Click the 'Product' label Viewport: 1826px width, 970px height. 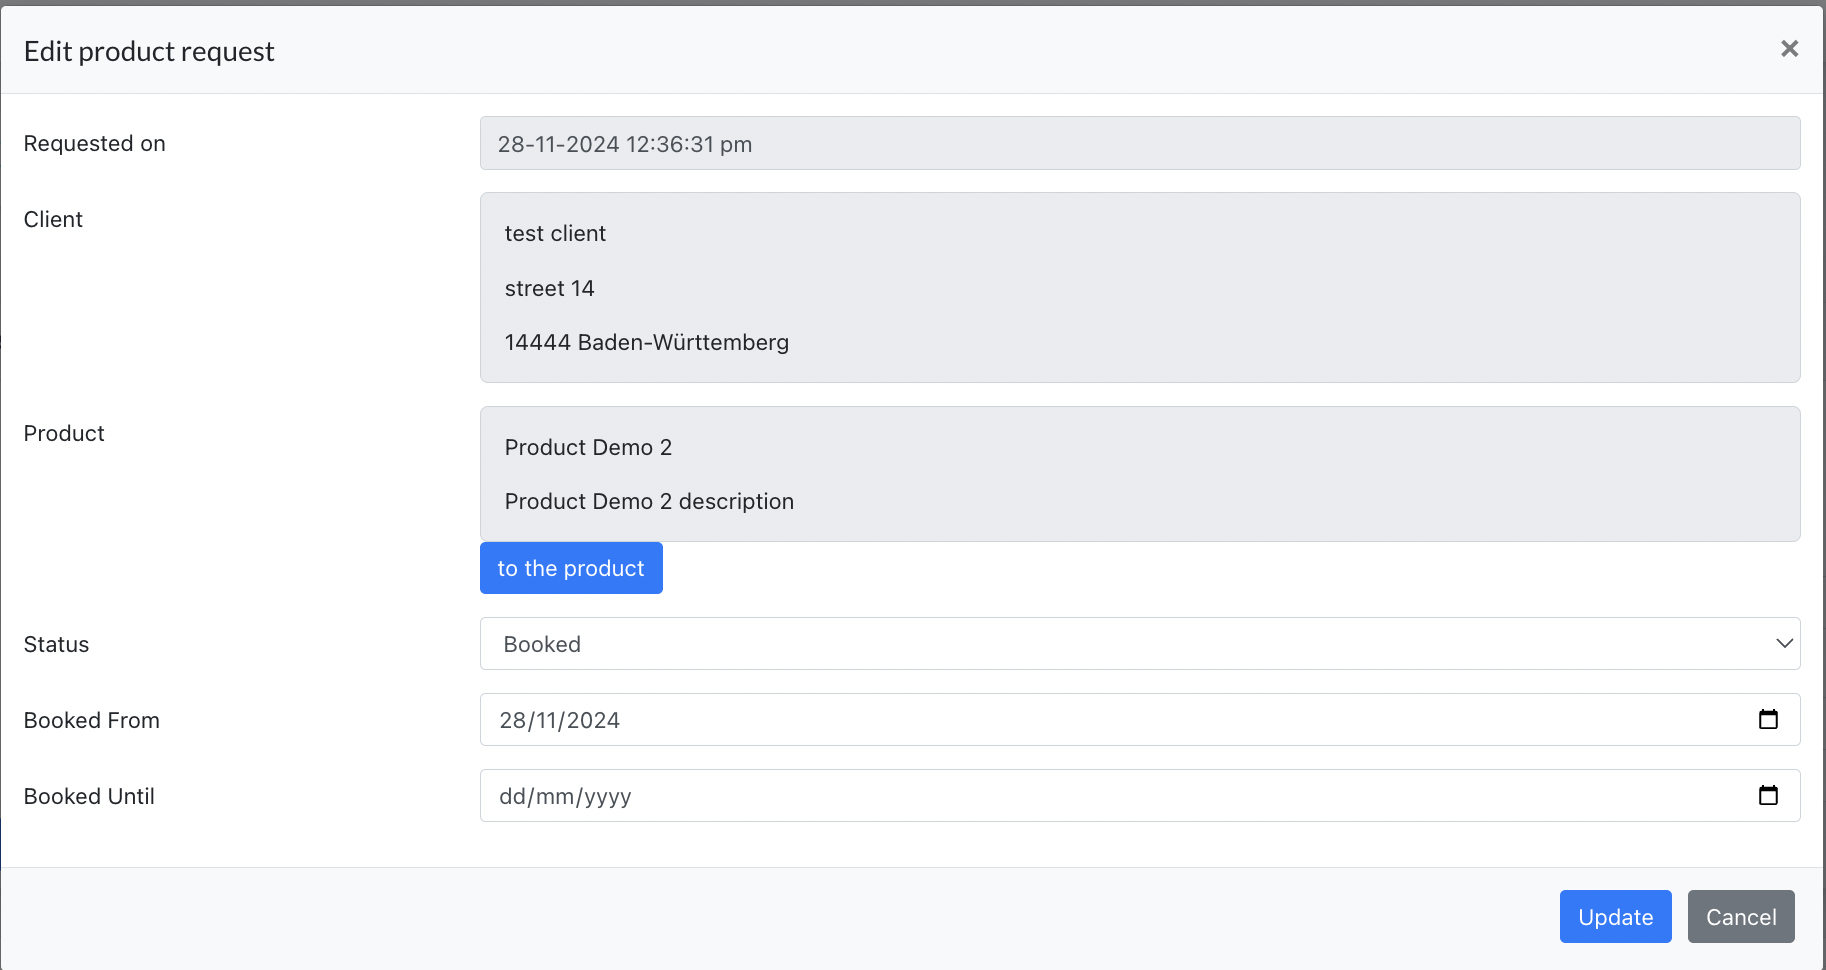click(x=64, y=433)
